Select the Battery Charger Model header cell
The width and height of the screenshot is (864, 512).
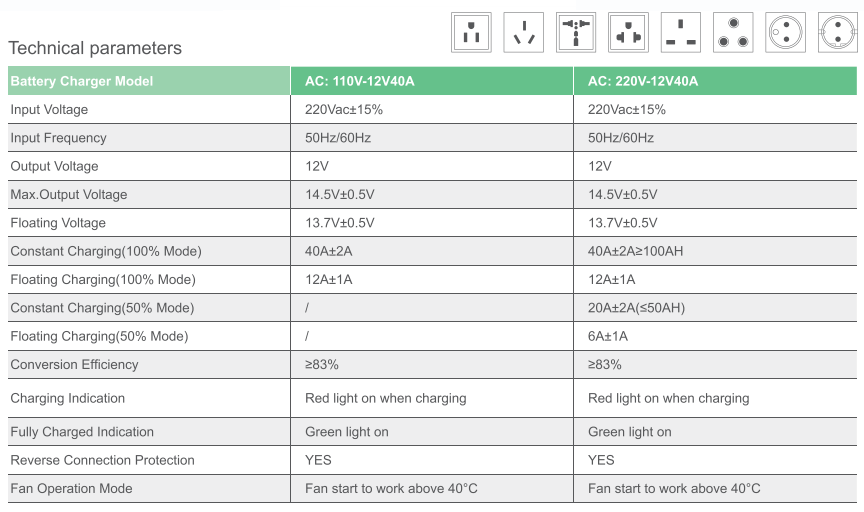[x=149, y=81]
